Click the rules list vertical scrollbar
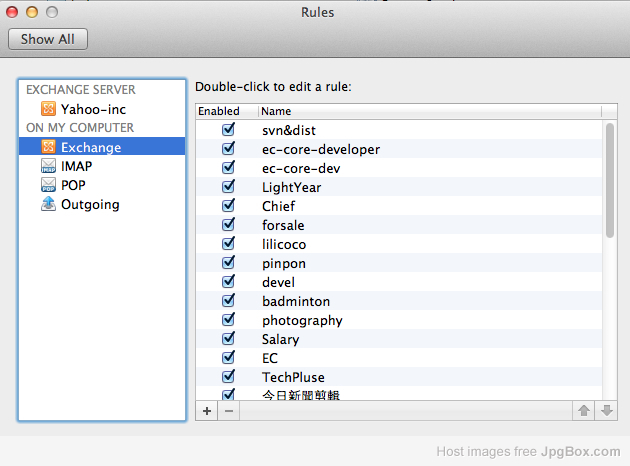630x466 pixels. click(610, 180)
